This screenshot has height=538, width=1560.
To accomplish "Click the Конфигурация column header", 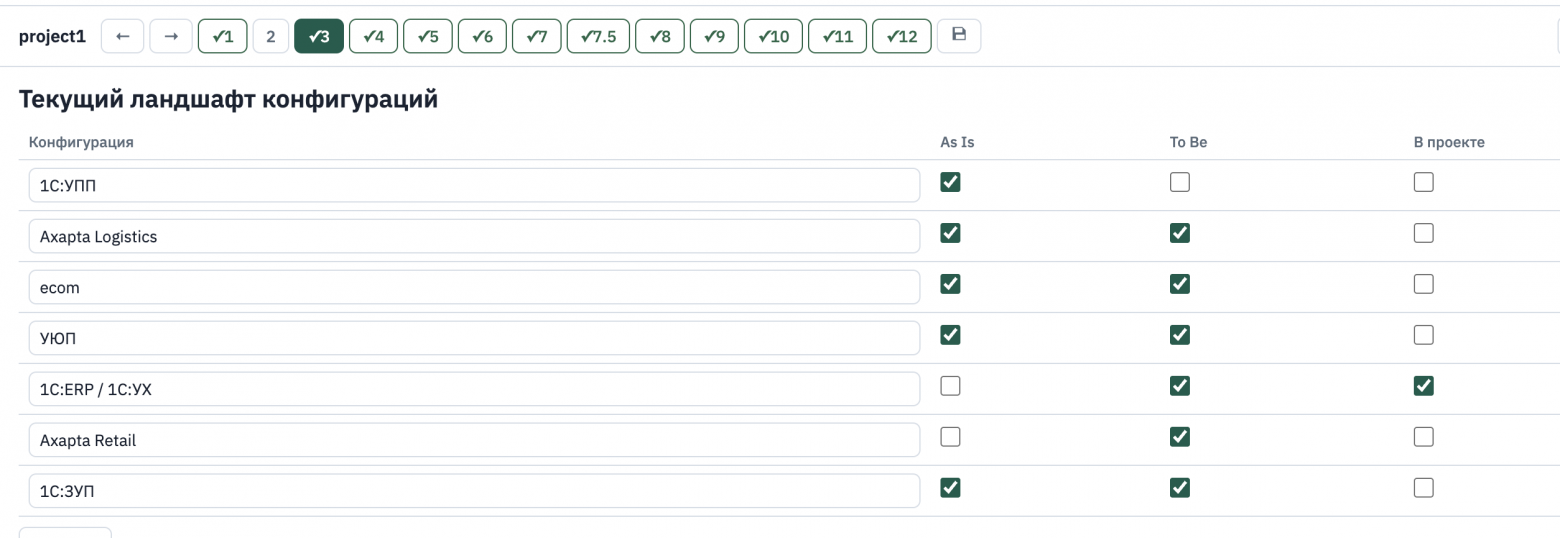I will (x=81, y=142).
